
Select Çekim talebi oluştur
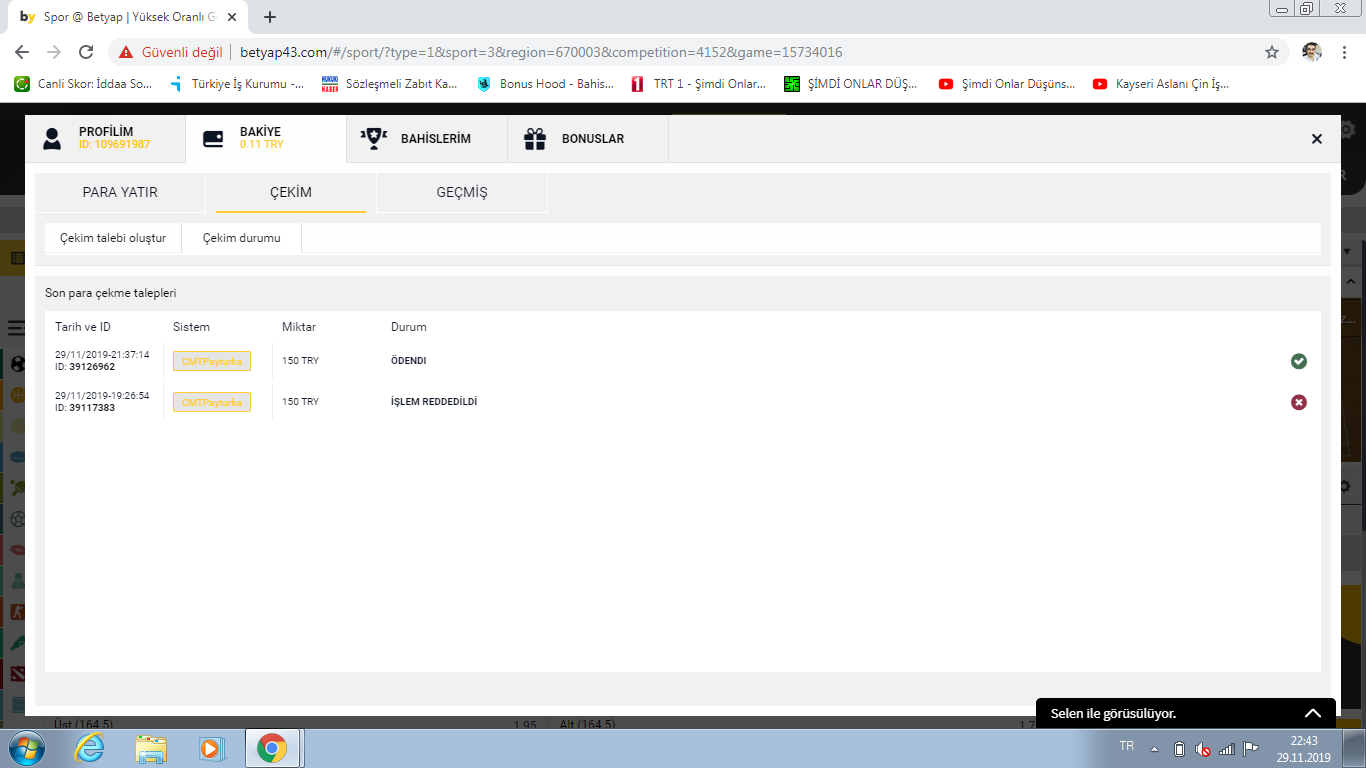tap(113, 238)
